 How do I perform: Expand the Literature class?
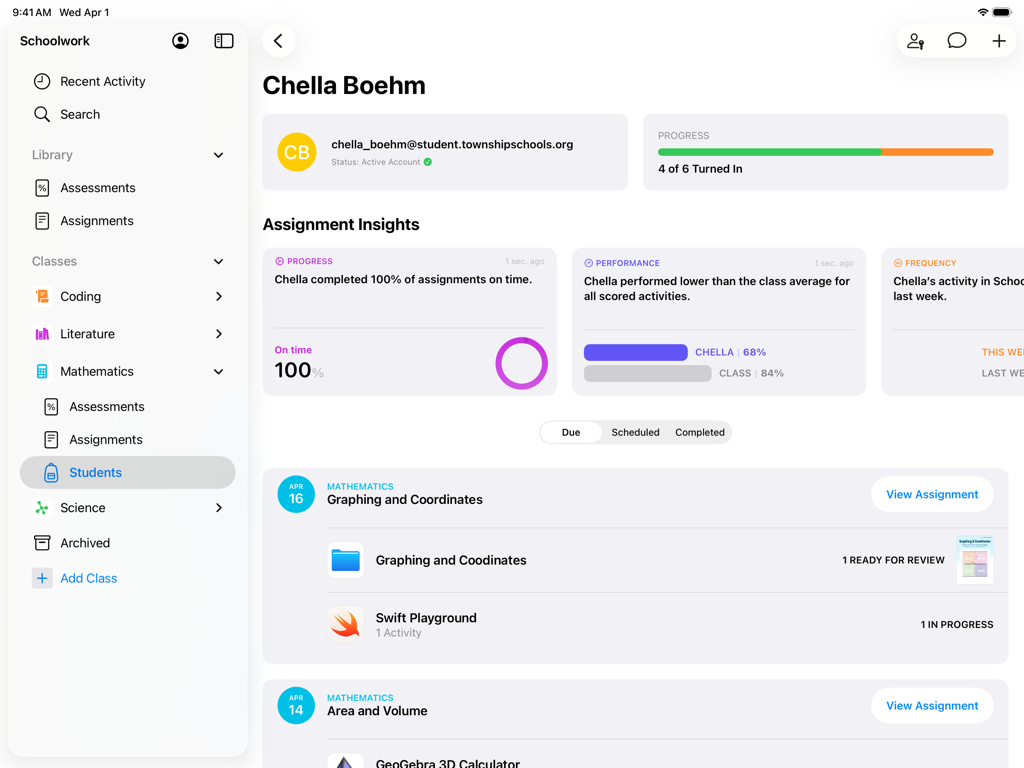tap(218, 333)
